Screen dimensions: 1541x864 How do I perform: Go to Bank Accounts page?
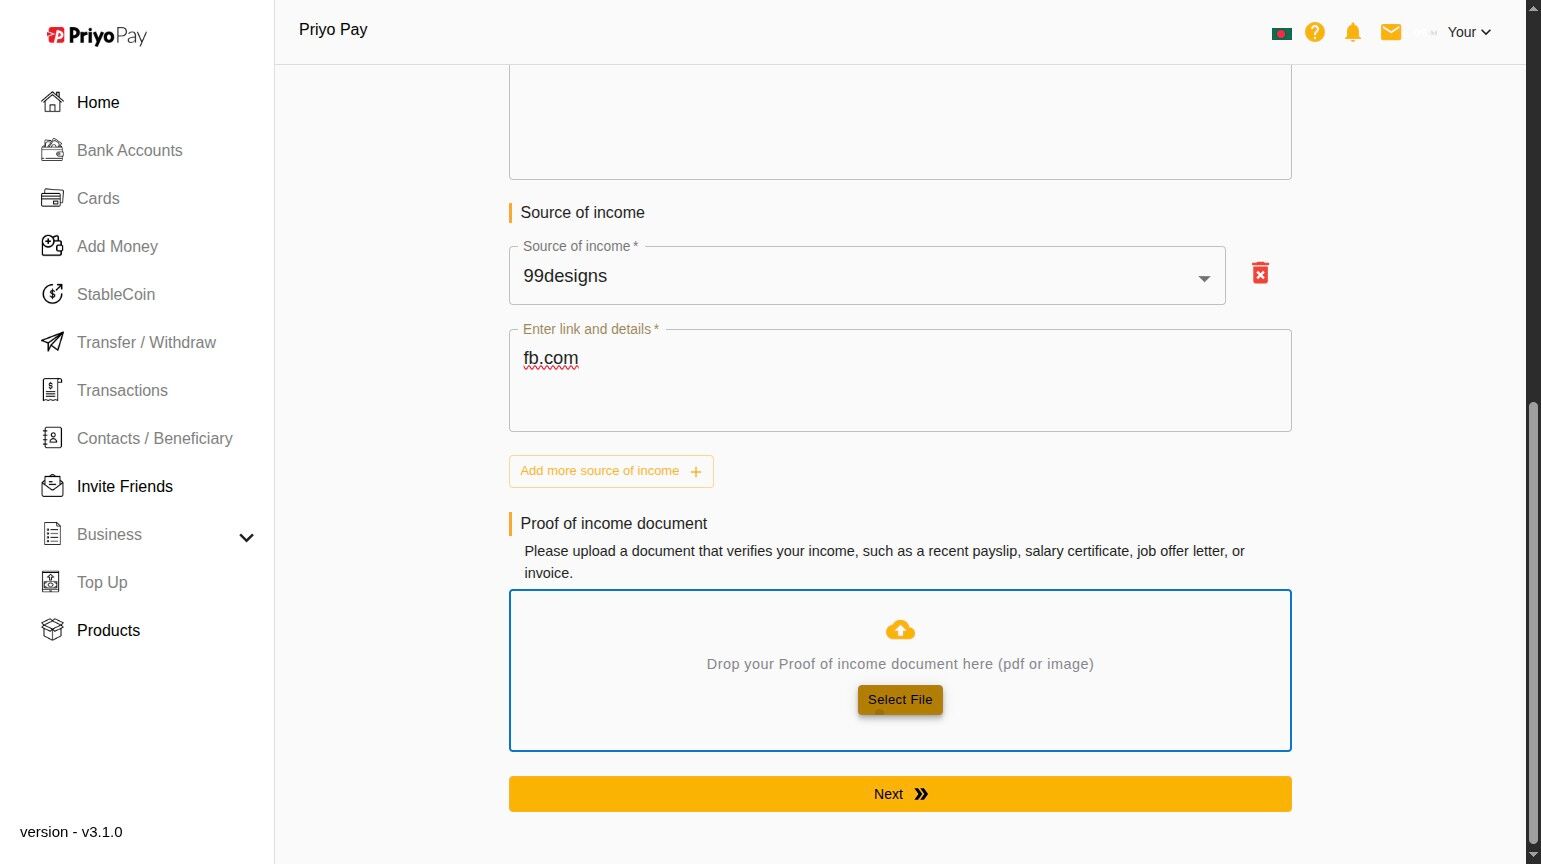click(129, 150)
